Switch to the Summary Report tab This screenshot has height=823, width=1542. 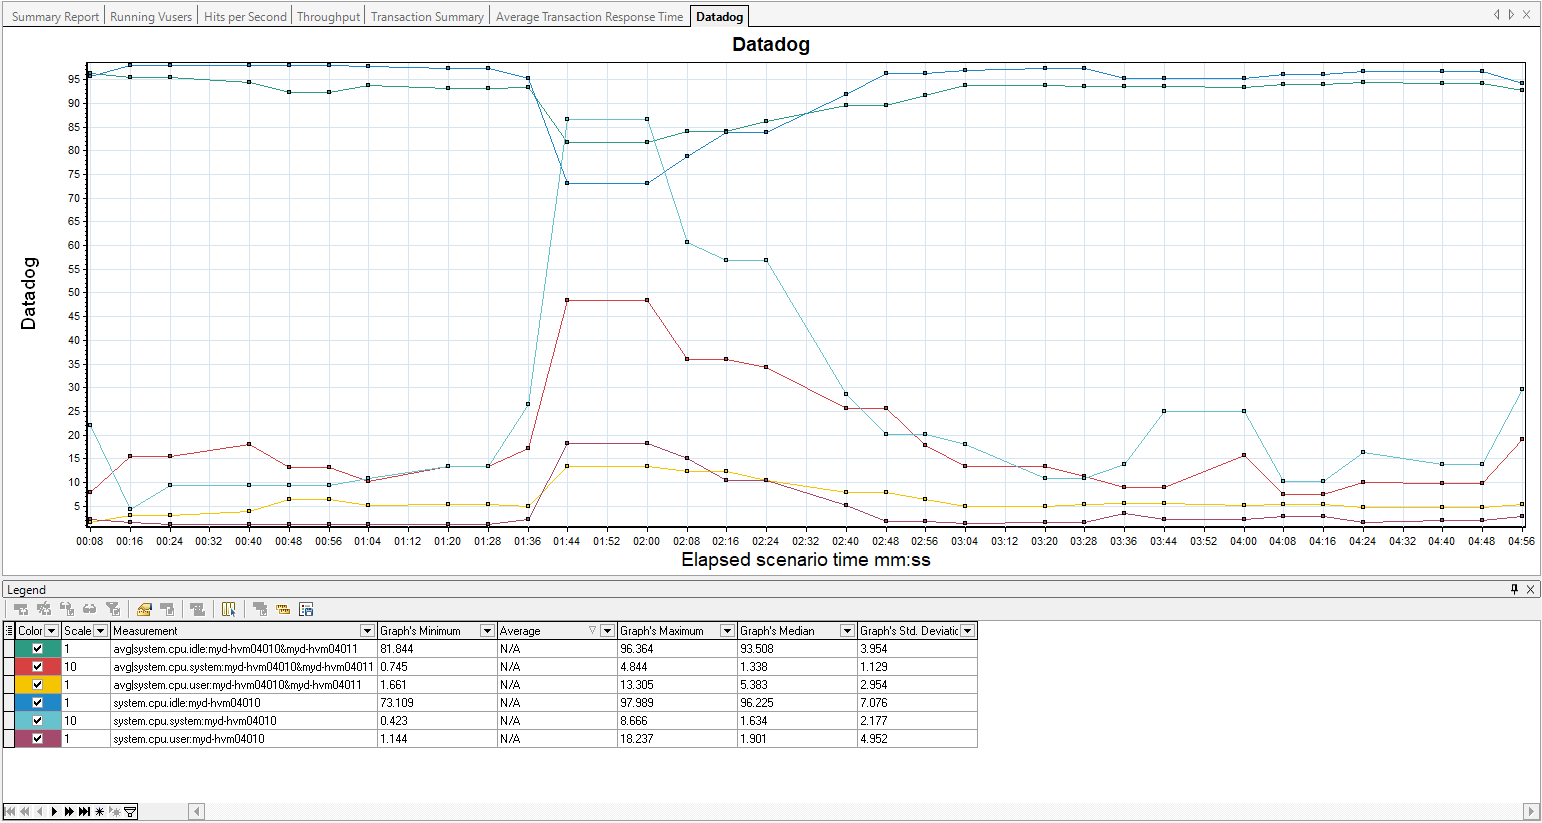tap(55, 17)
